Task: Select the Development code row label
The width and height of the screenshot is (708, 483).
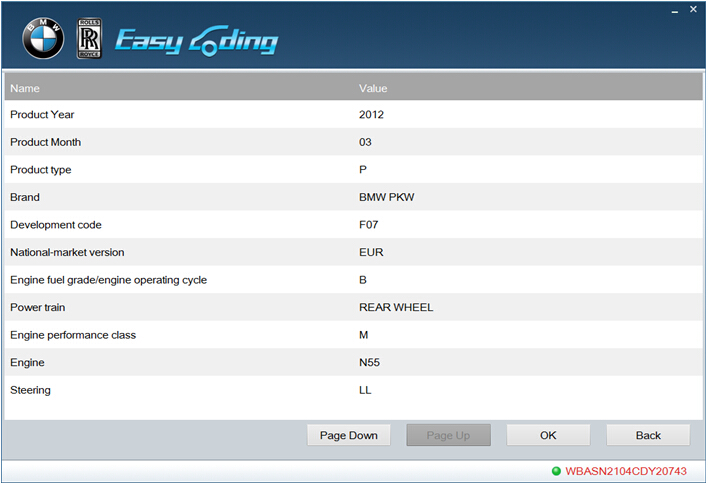Action: tap(56, 225)
